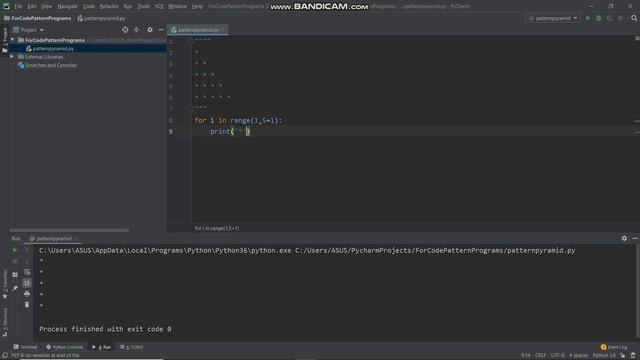Image resolution: width=640 pixels, height=360 pixels.
Task: Click ForCodePatternPrograms breadcrumb in navigation bar
Action: 38,18
